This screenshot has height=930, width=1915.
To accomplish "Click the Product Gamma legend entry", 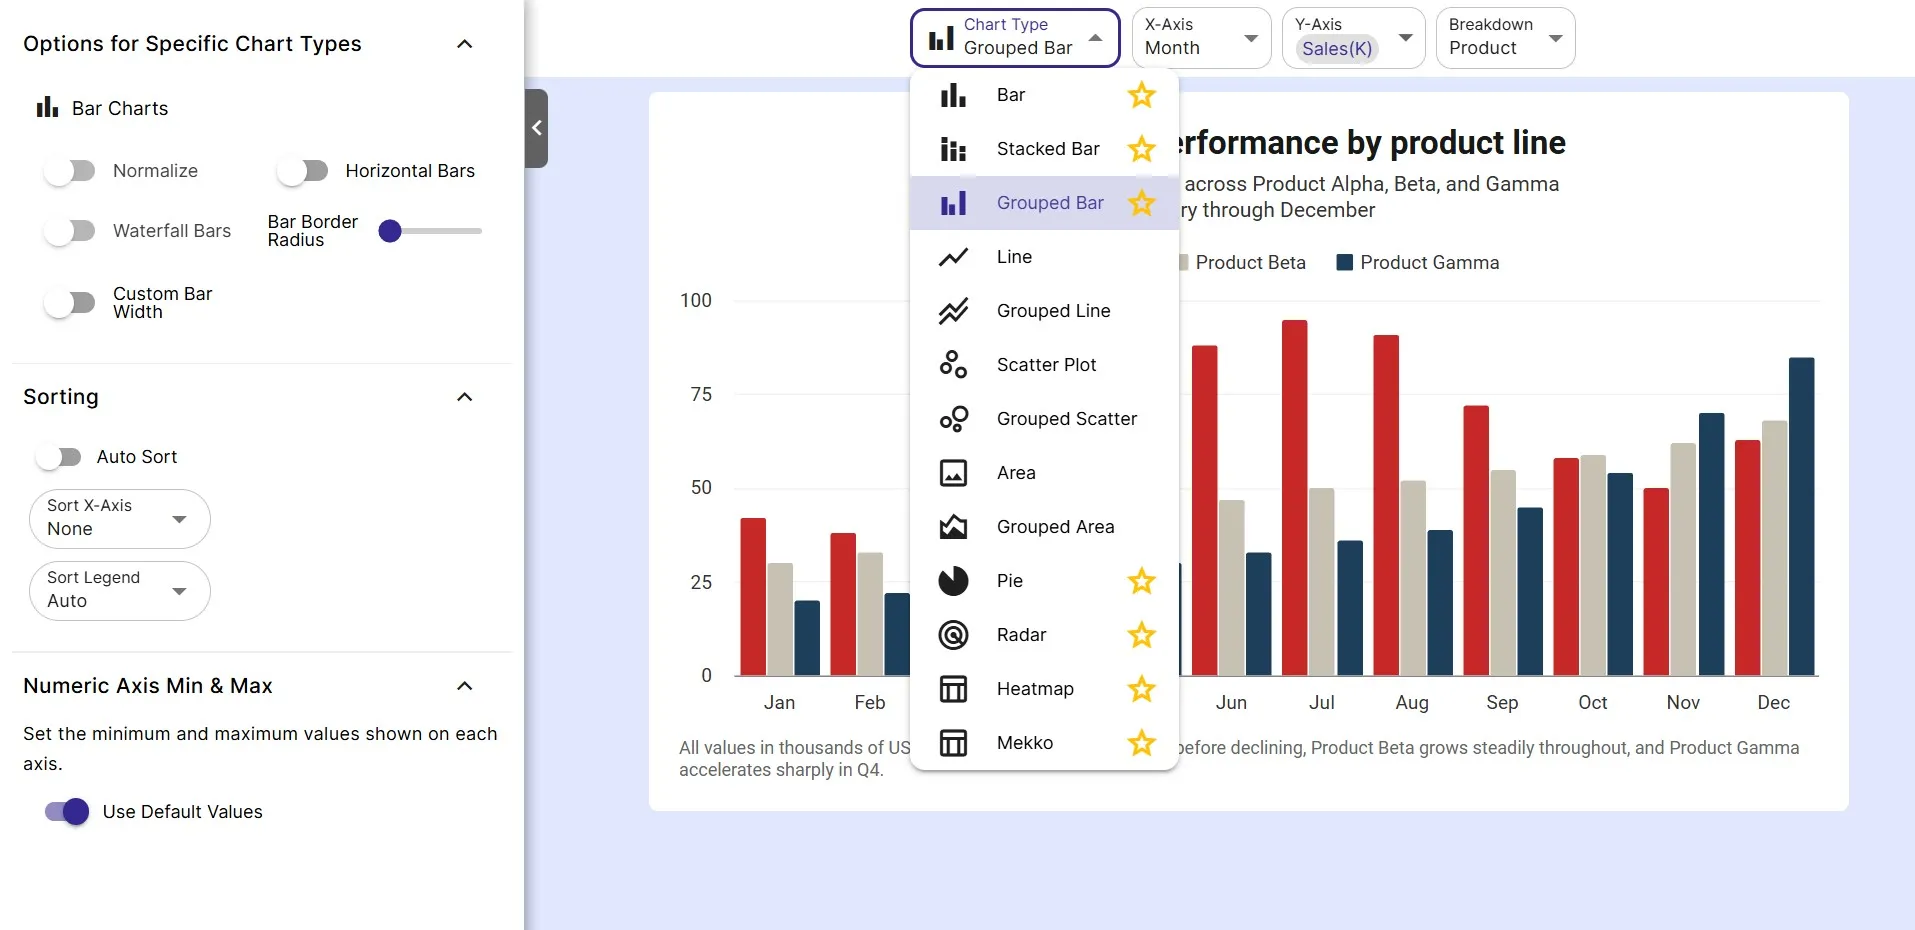I will (1418, 263).
